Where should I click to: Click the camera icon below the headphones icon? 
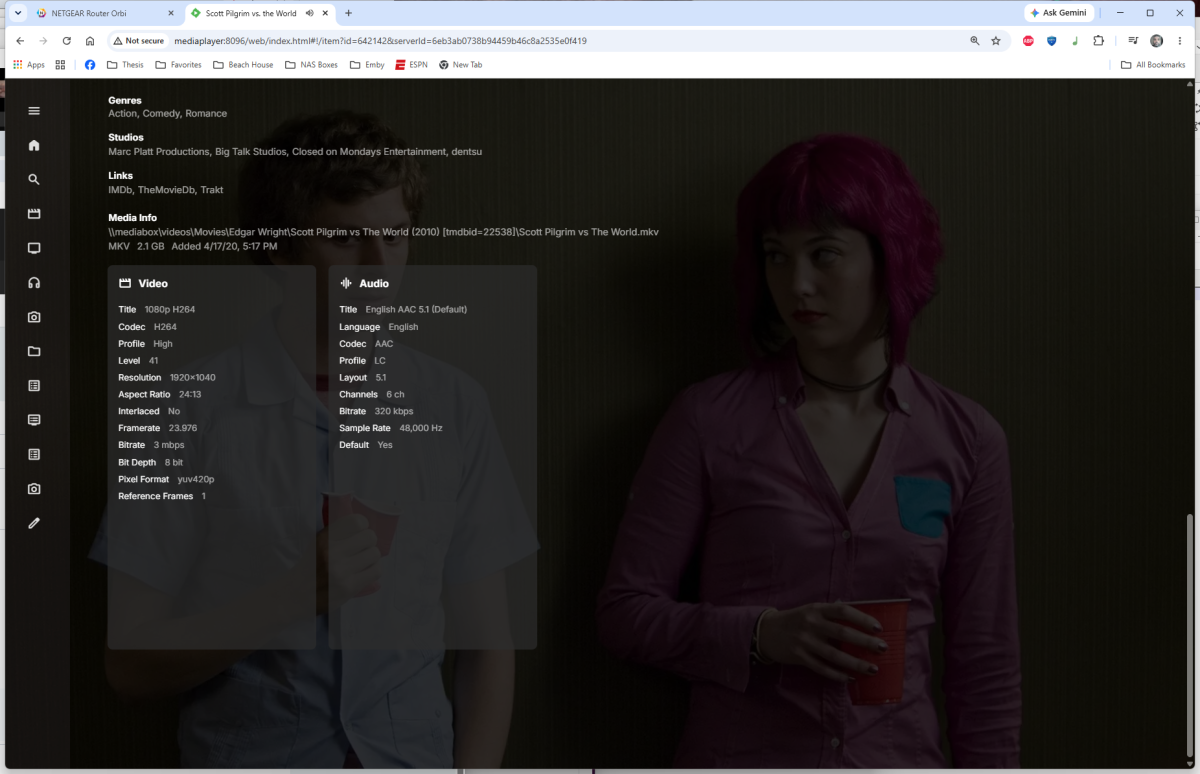point(34,317)
